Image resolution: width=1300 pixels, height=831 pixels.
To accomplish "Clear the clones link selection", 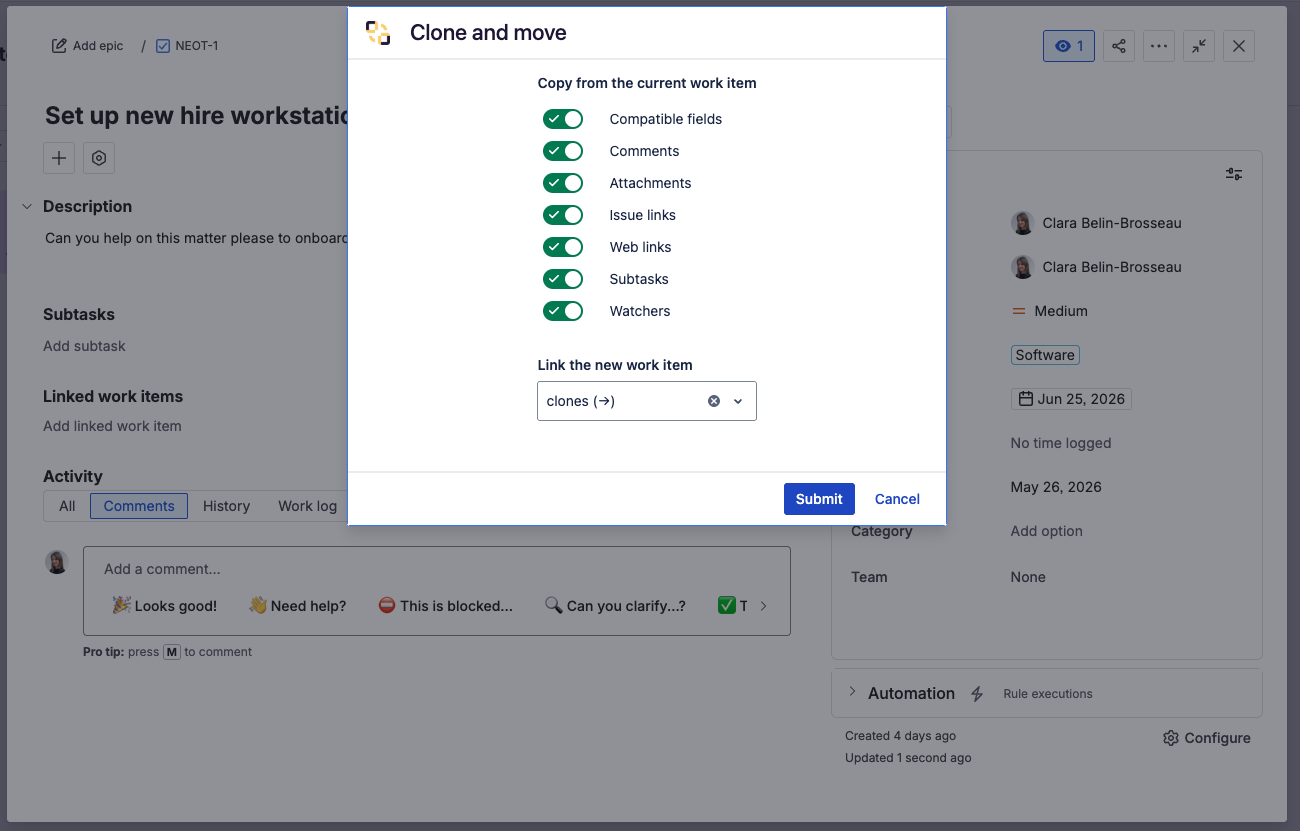I will click(714, 401).
